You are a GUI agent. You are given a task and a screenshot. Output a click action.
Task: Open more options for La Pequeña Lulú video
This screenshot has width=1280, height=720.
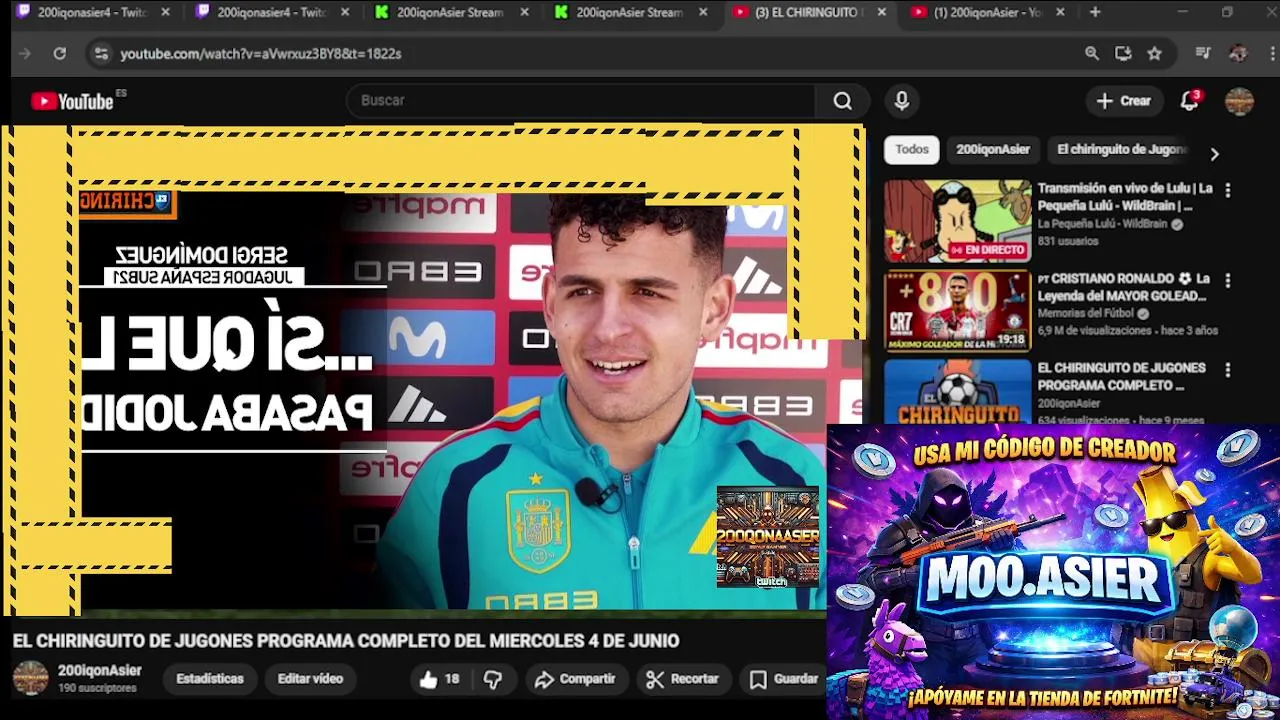click(x=1227, y=190)
